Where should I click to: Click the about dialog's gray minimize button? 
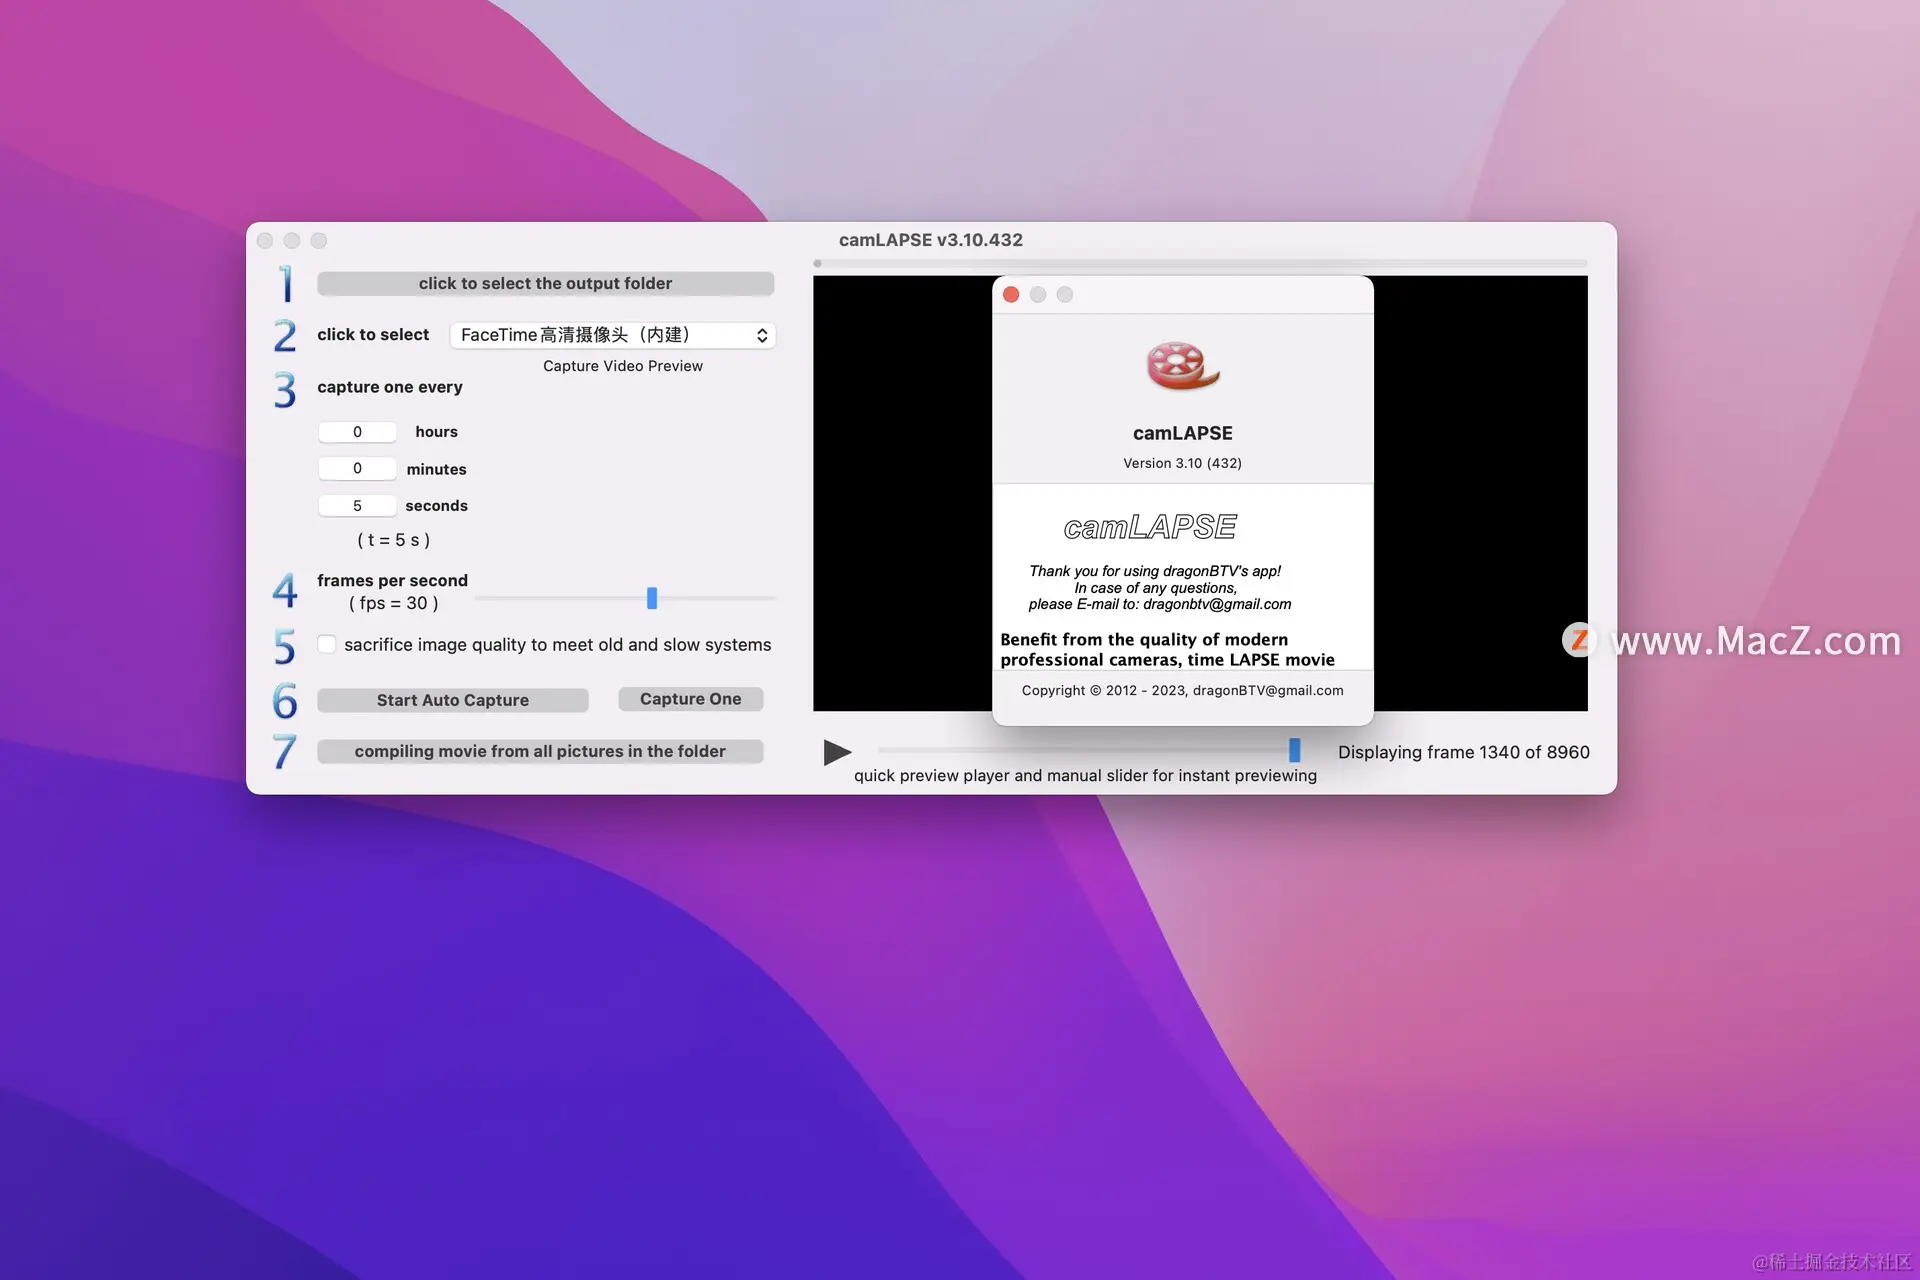click(x=1038, y=295)
